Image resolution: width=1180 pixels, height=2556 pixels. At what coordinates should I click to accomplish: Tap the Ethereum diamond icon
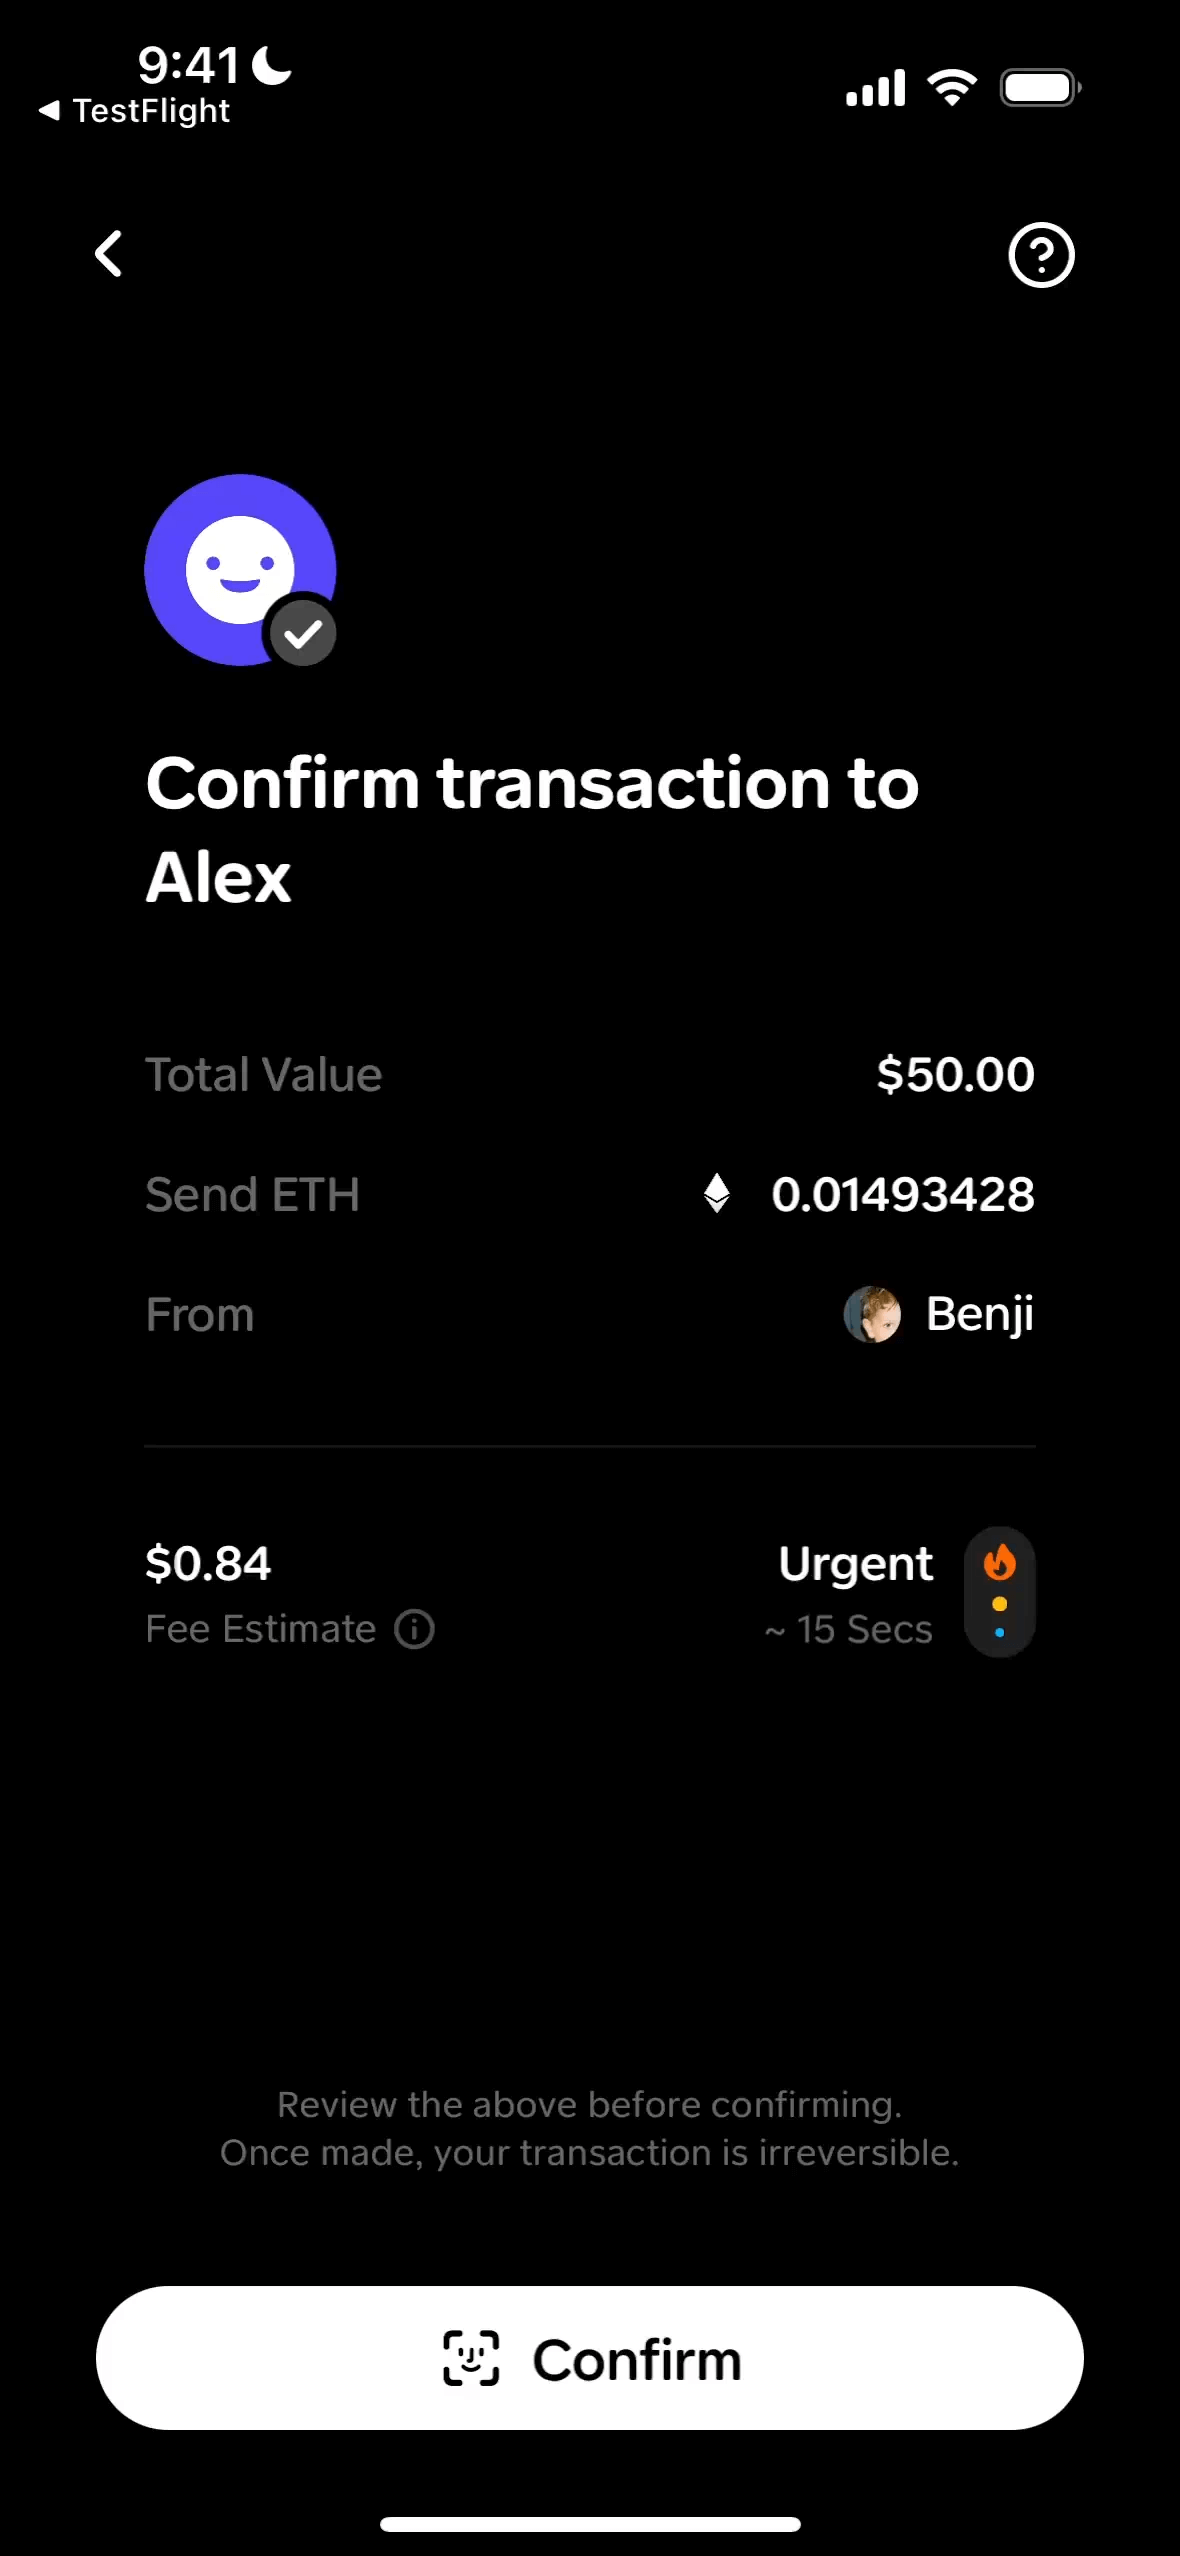[x=716, y=1193]
